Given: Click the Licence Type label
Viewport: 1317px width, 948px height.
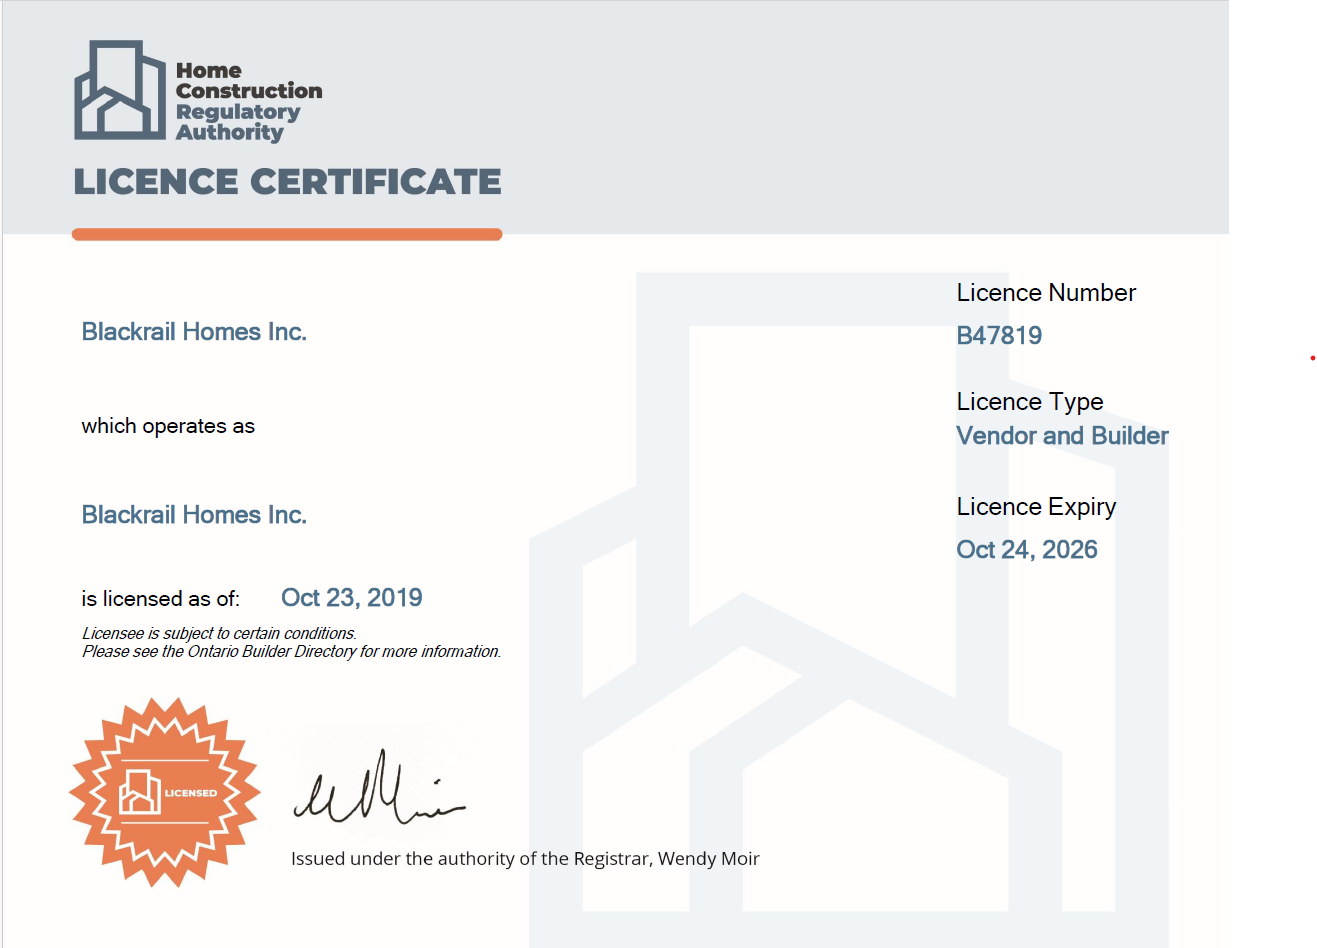Looking at the screenshot, I should coord(1030,402).
